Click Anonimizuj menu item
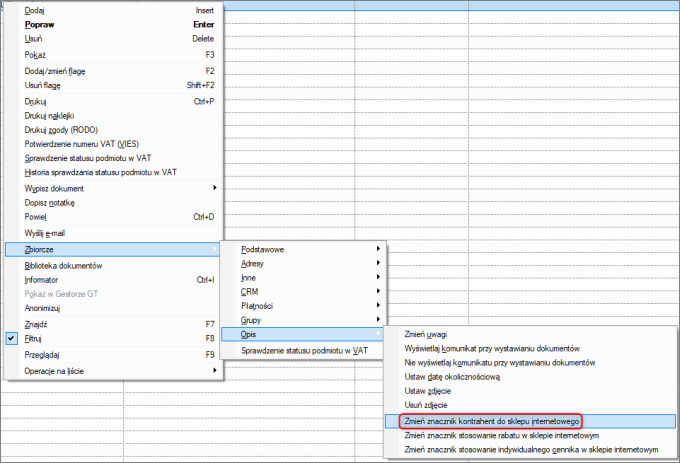This screenshot has width=680, height=463. 113,308
